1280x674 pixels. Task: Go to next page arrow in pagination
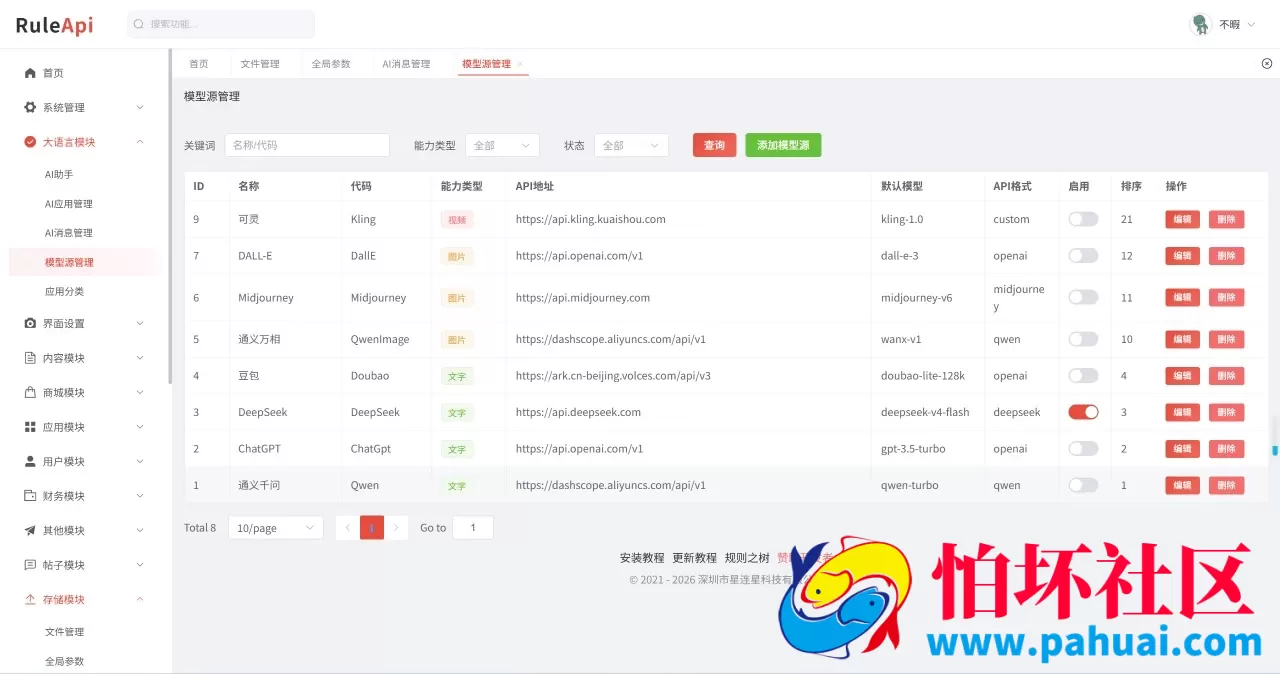[396, 527]
